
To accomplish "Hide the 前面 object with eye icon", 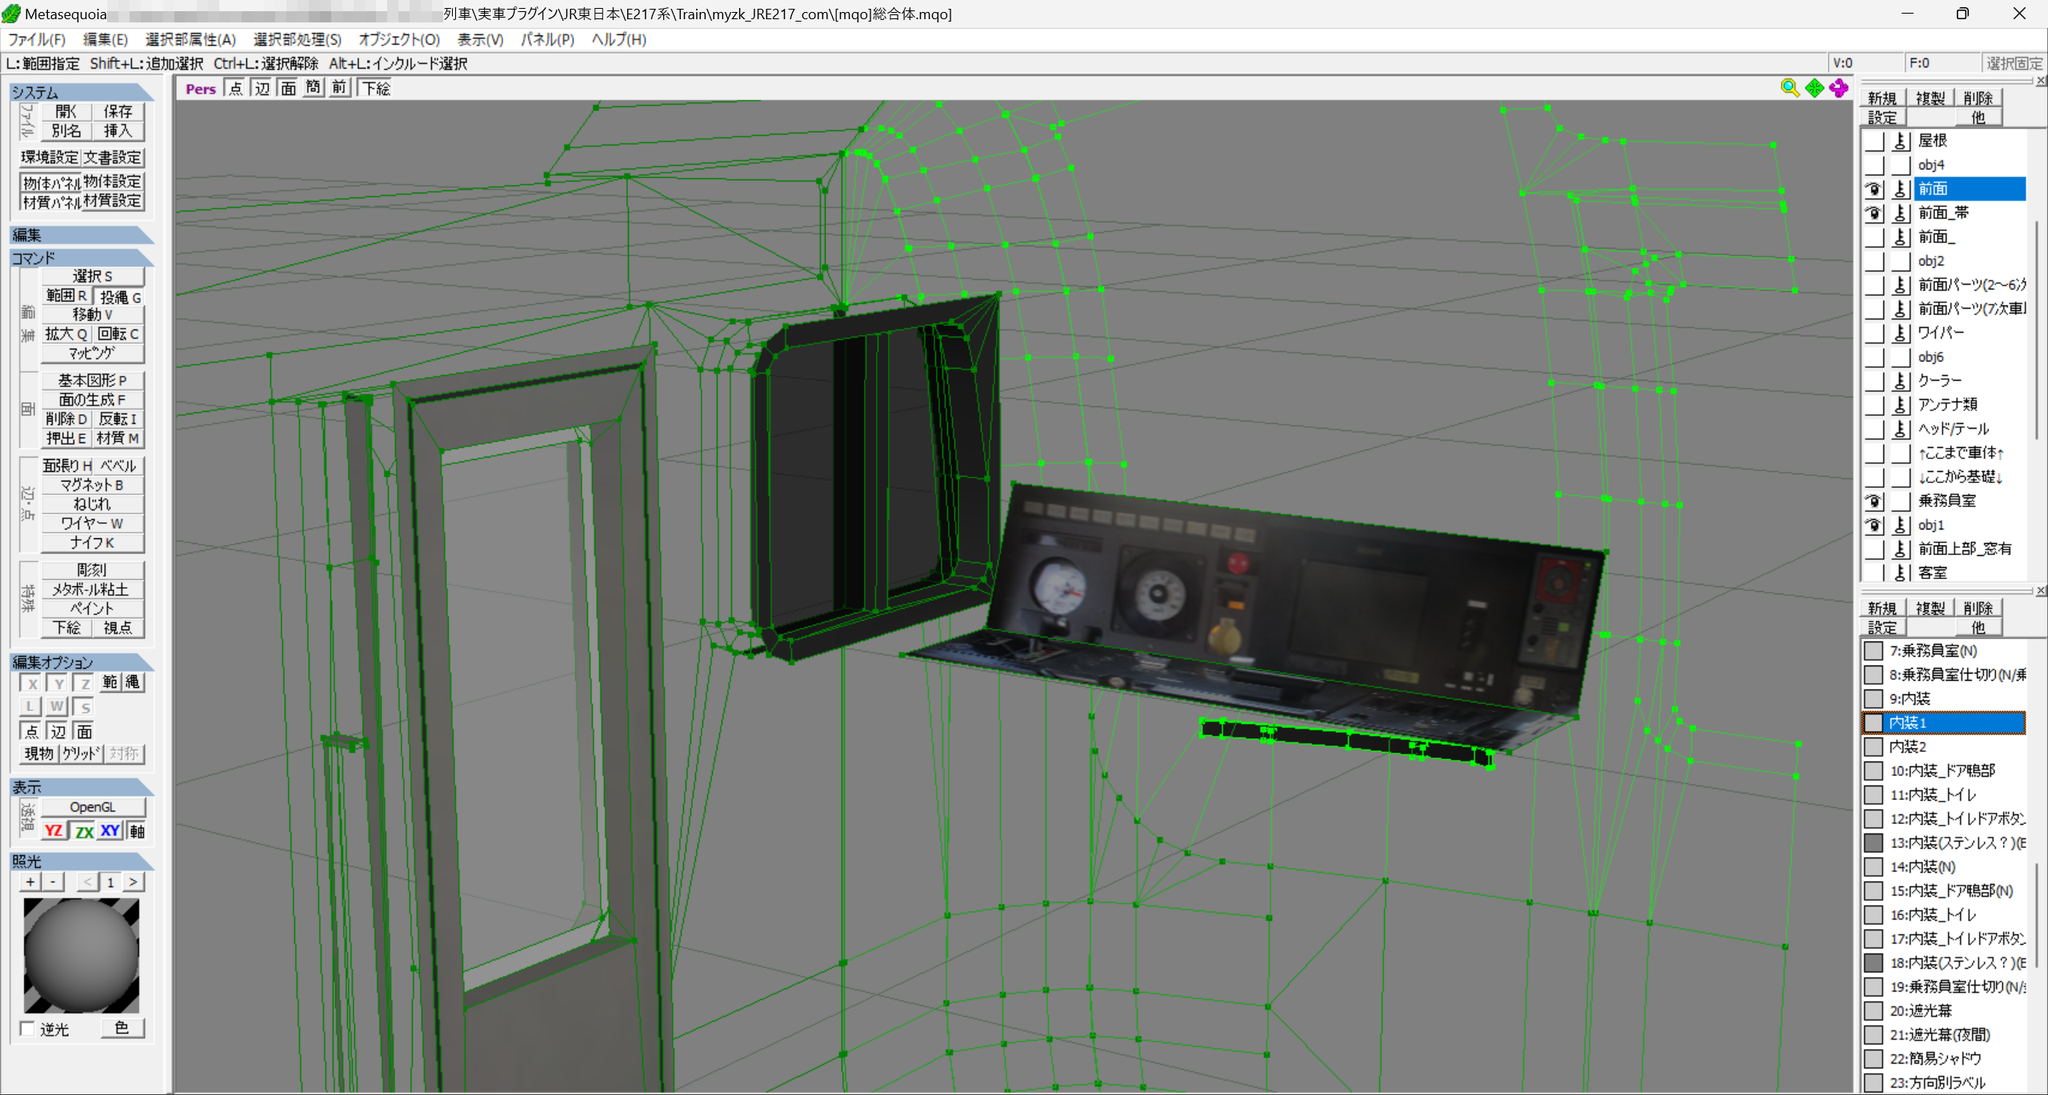I will (1874, 189).
